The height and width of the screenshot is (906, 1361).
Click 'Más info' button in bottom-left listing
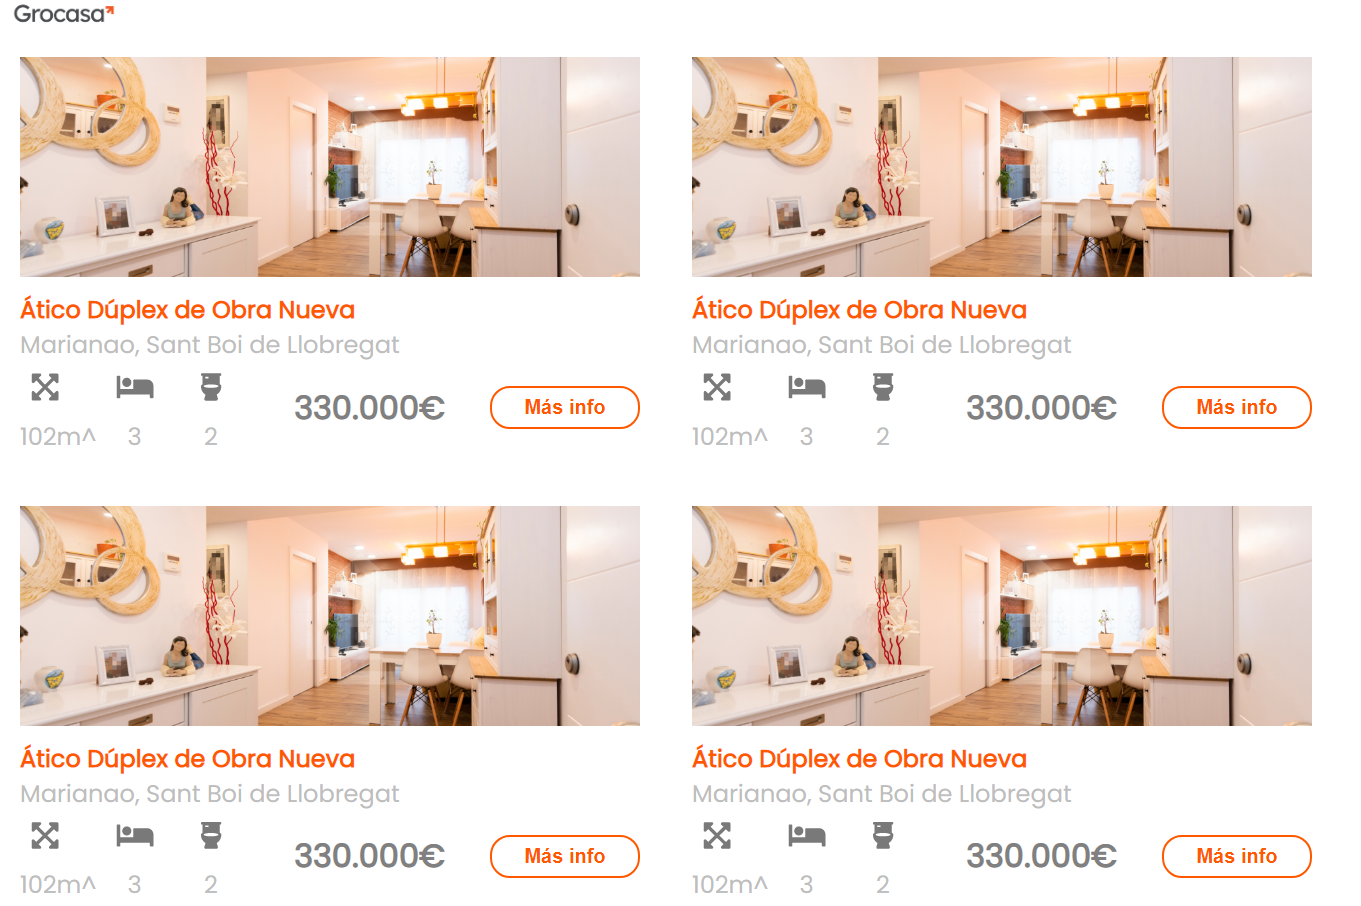point(565,856)
